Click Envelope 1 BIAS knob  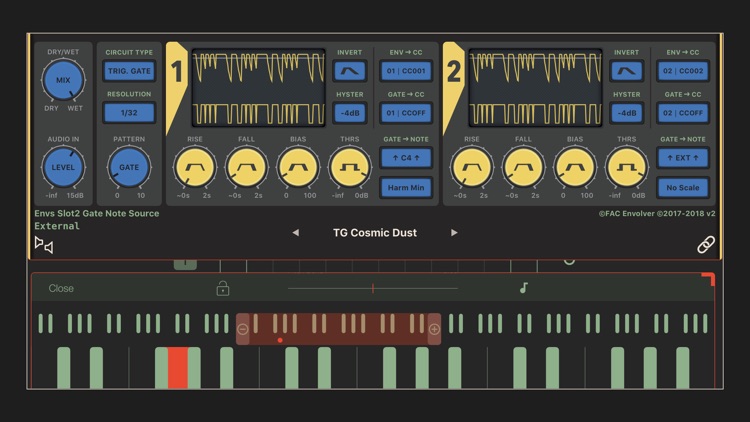pos(298,167)
